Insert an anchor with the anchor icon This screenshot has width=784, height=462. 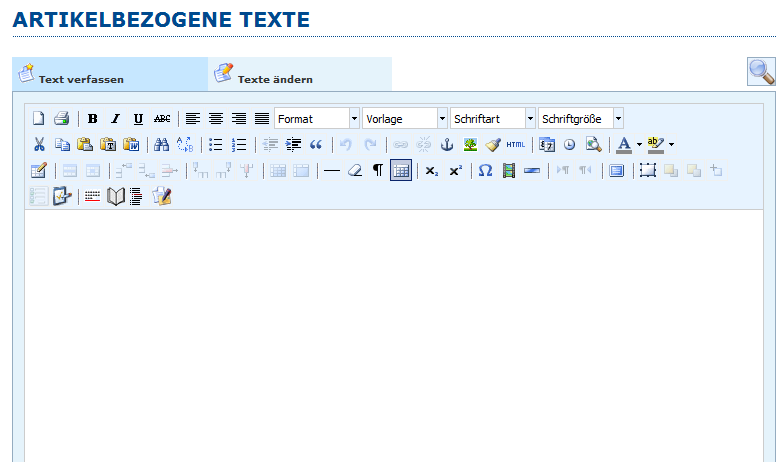click(447, 145)
